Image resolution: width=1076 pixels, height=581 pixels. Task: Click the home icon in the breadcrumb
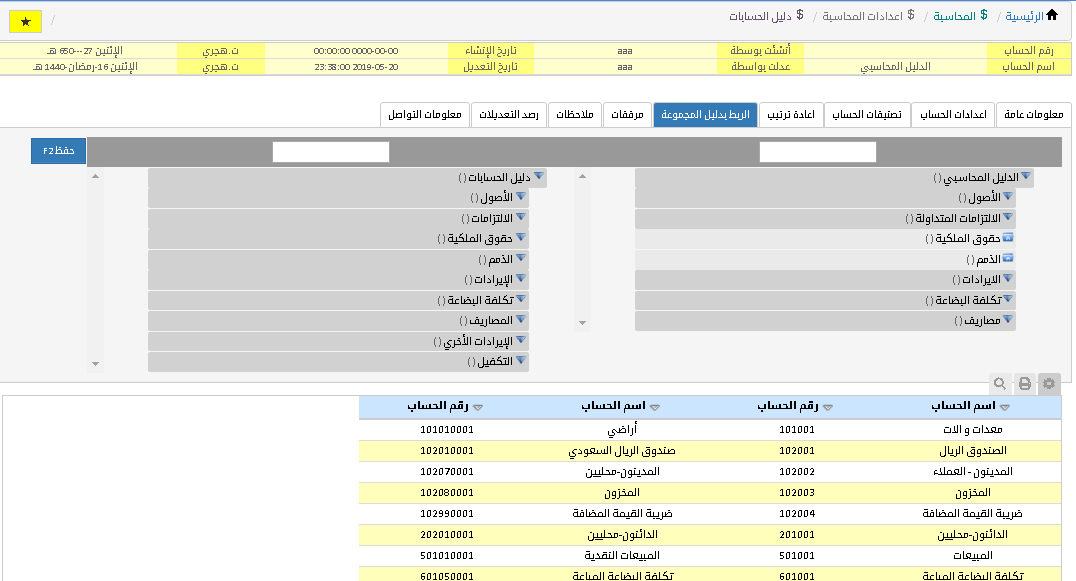[x=1051, y=15]
